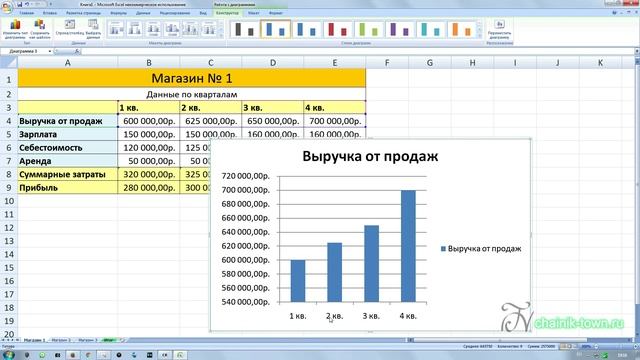Open the View (Вид) ribbon tab

click(x=203, y=13)
